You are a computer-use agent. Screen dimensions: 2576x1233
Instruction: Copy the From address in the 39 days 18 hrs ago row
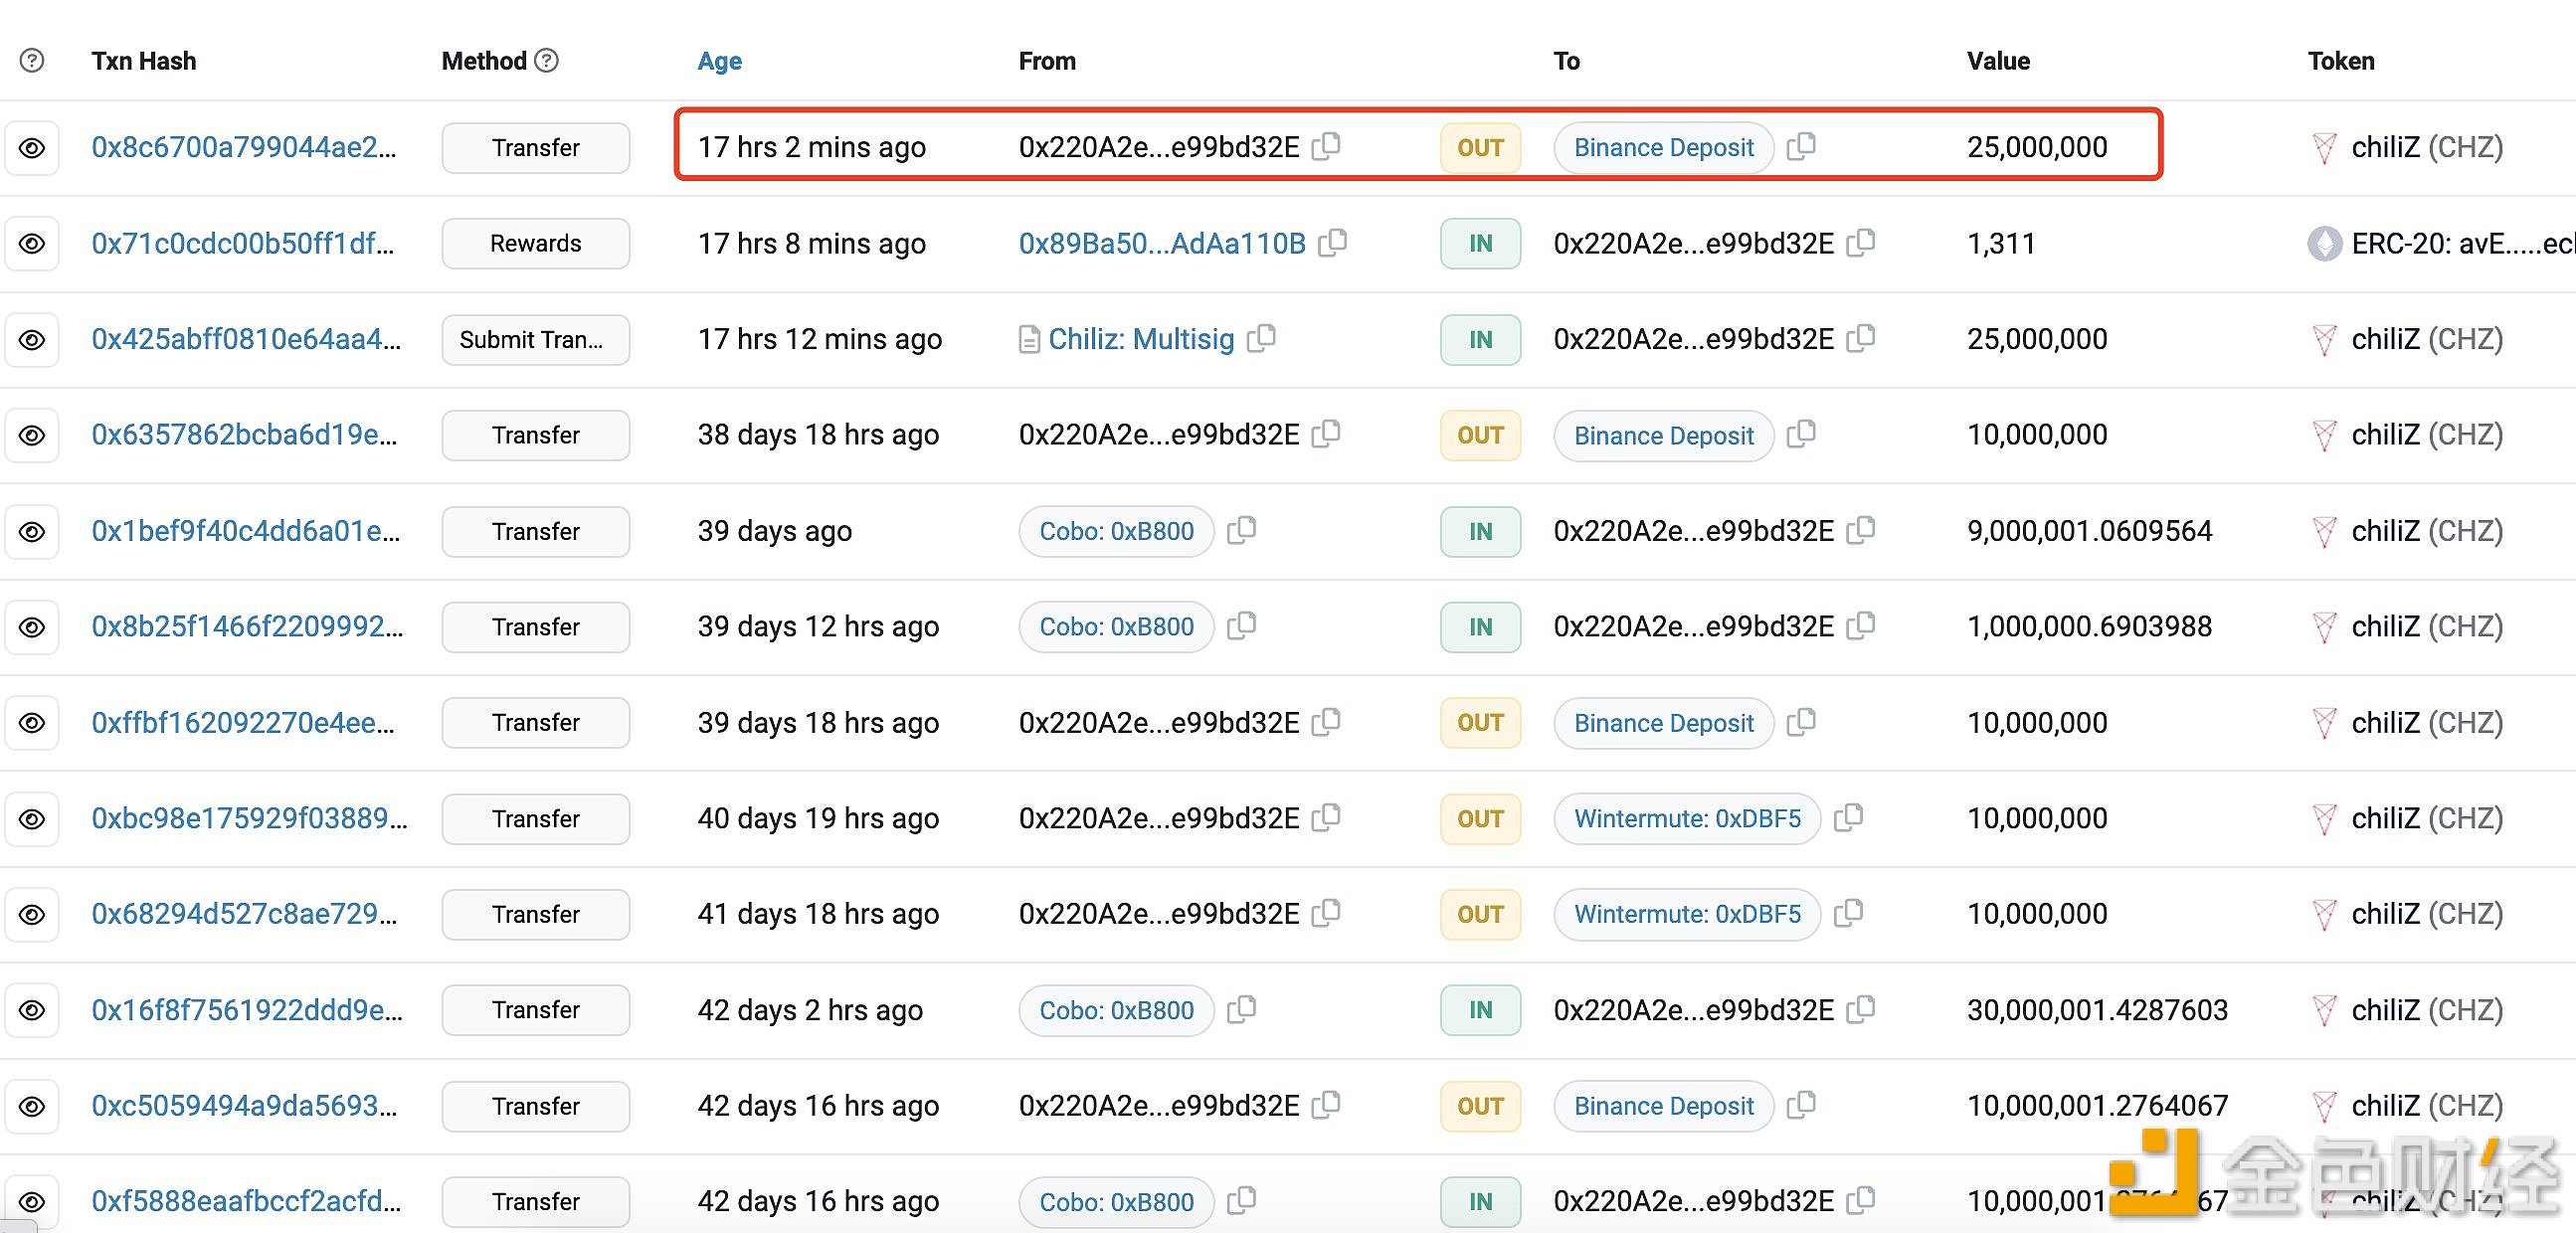pyautogui.click(x=1326, y=721)
